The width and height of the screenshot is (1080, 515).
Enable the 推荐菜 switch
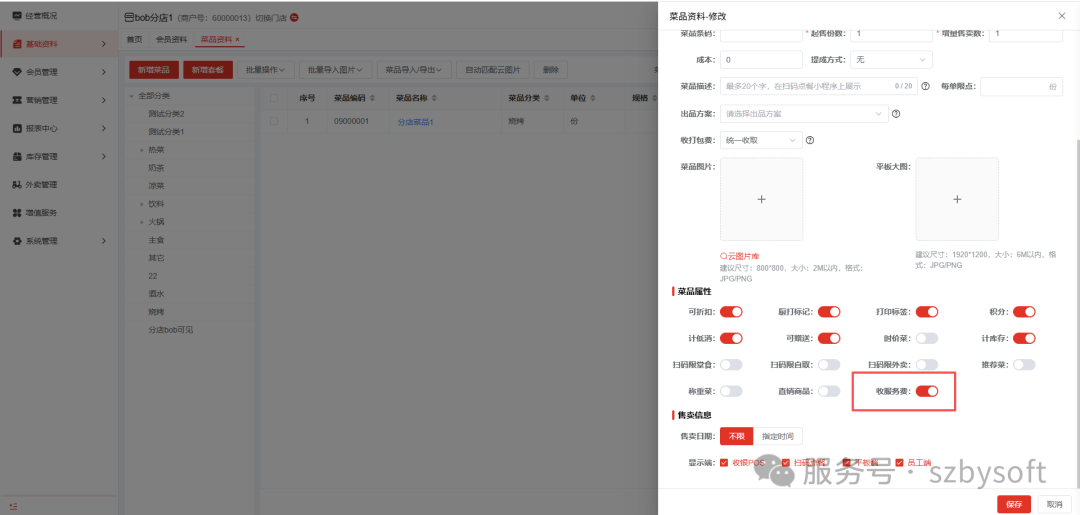[x=1024, y=364]
